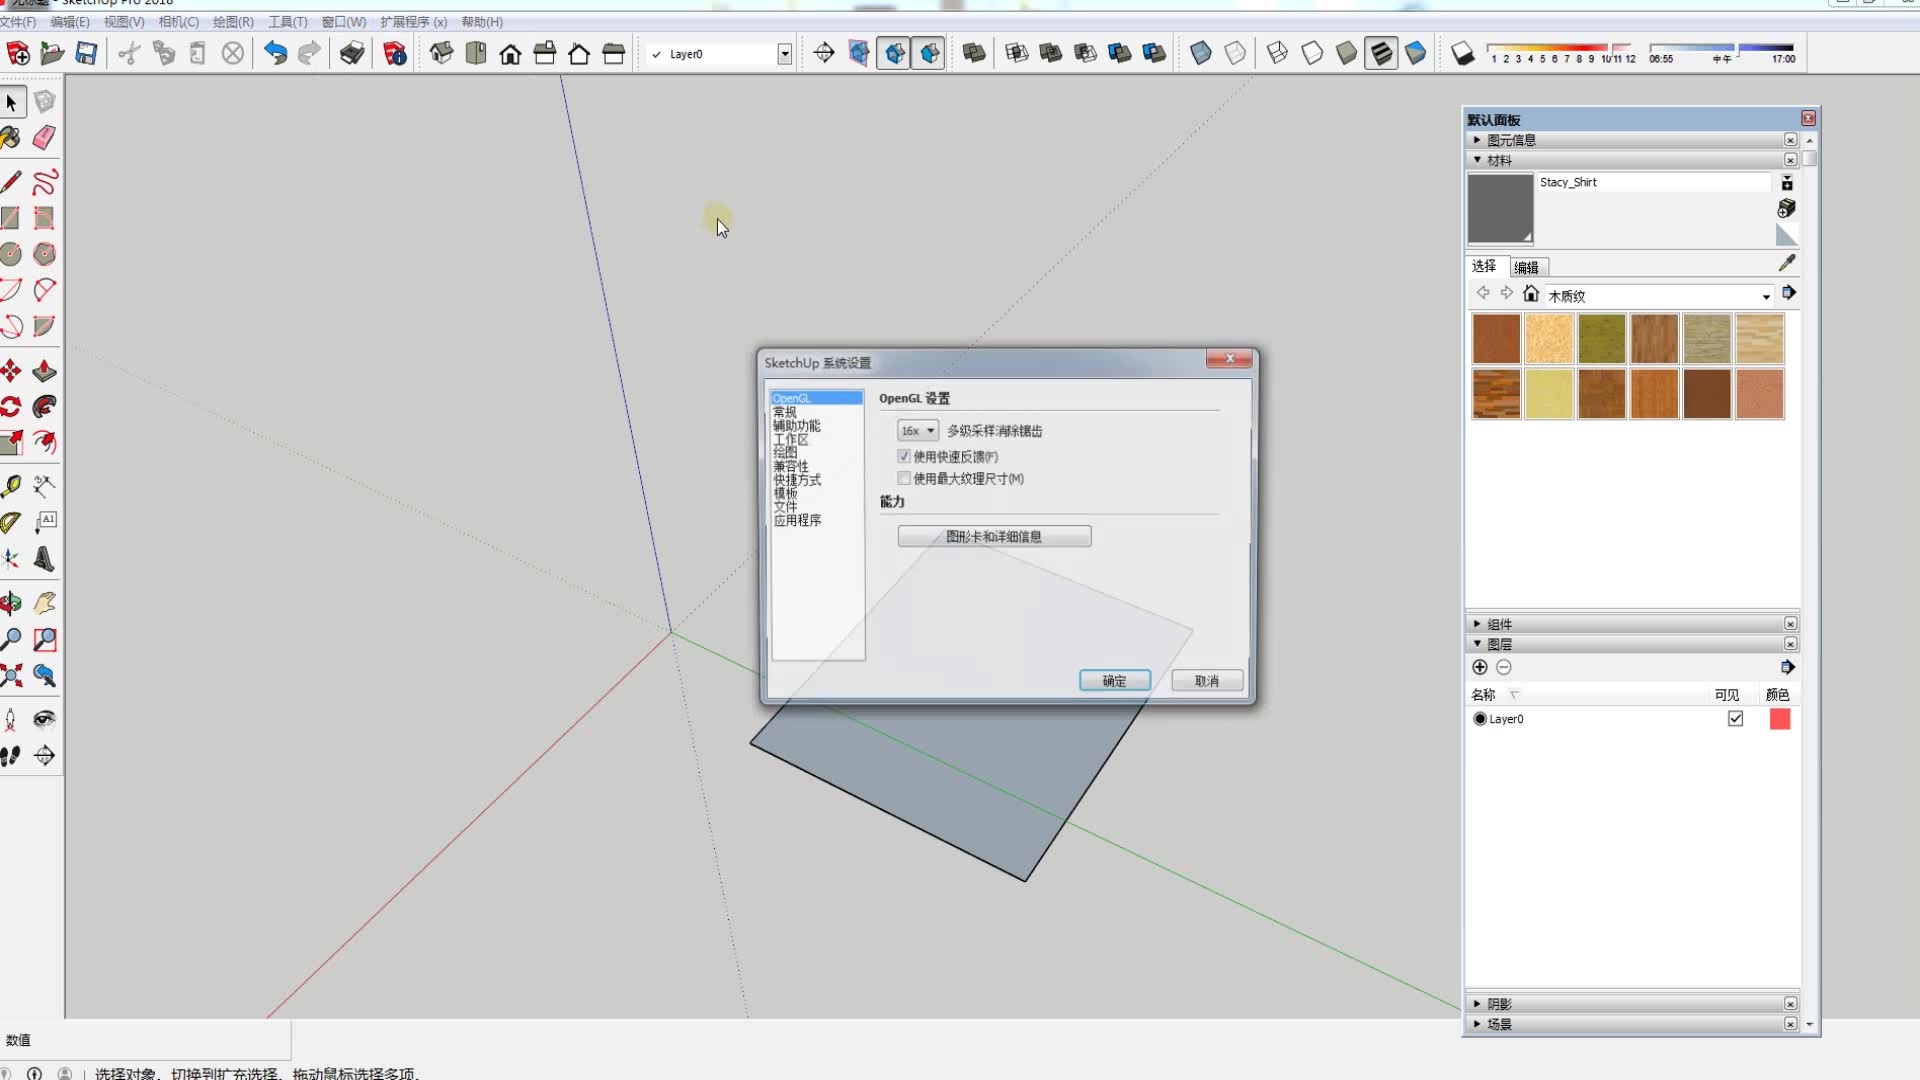
Task: Select the Eraser tool
Action: (x=44, y=138)
